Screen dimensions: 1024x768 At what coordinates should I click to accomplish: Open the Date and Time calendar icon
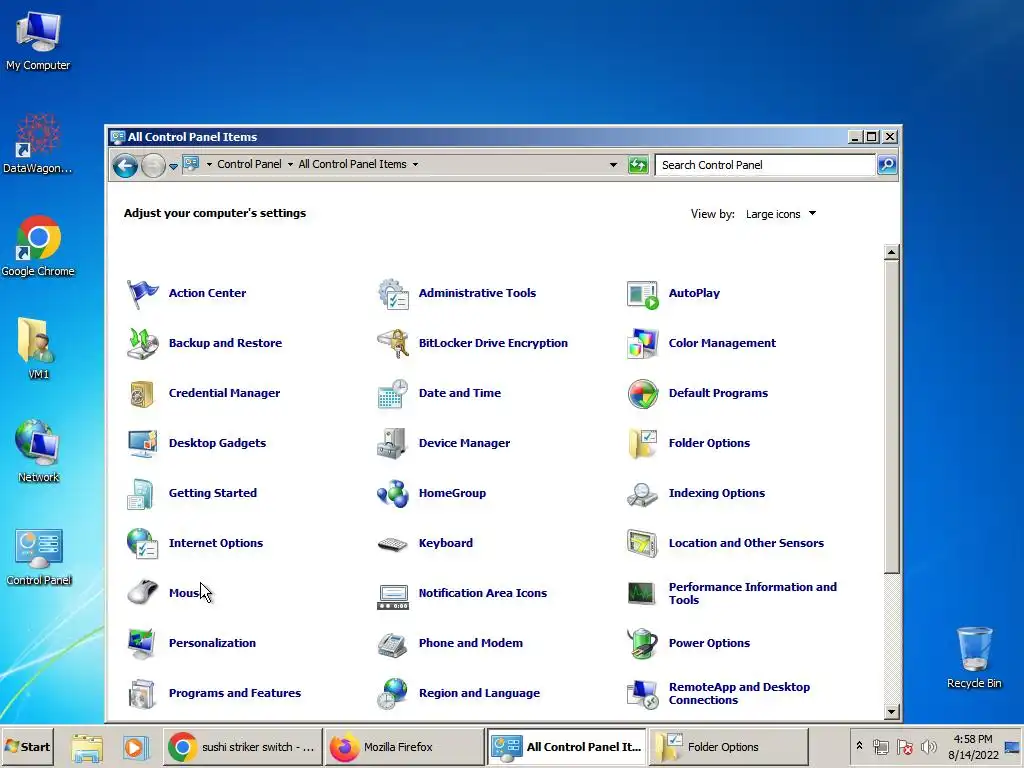pos(393,394)
